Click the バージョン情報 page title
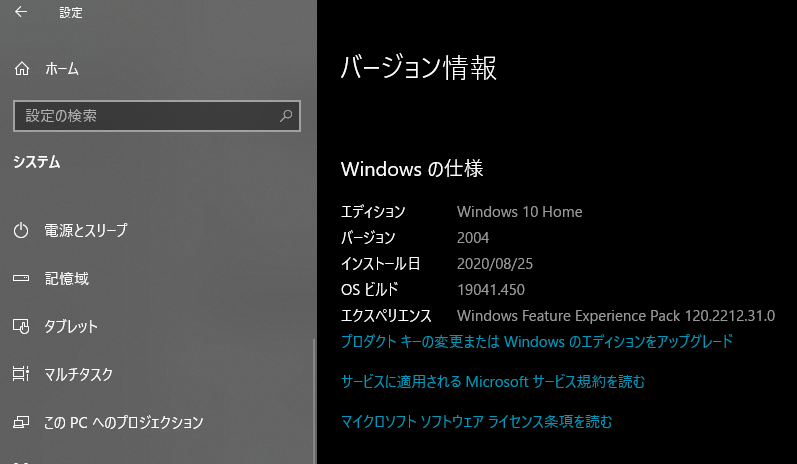797x464 pixels. click(x=418, y=68)
